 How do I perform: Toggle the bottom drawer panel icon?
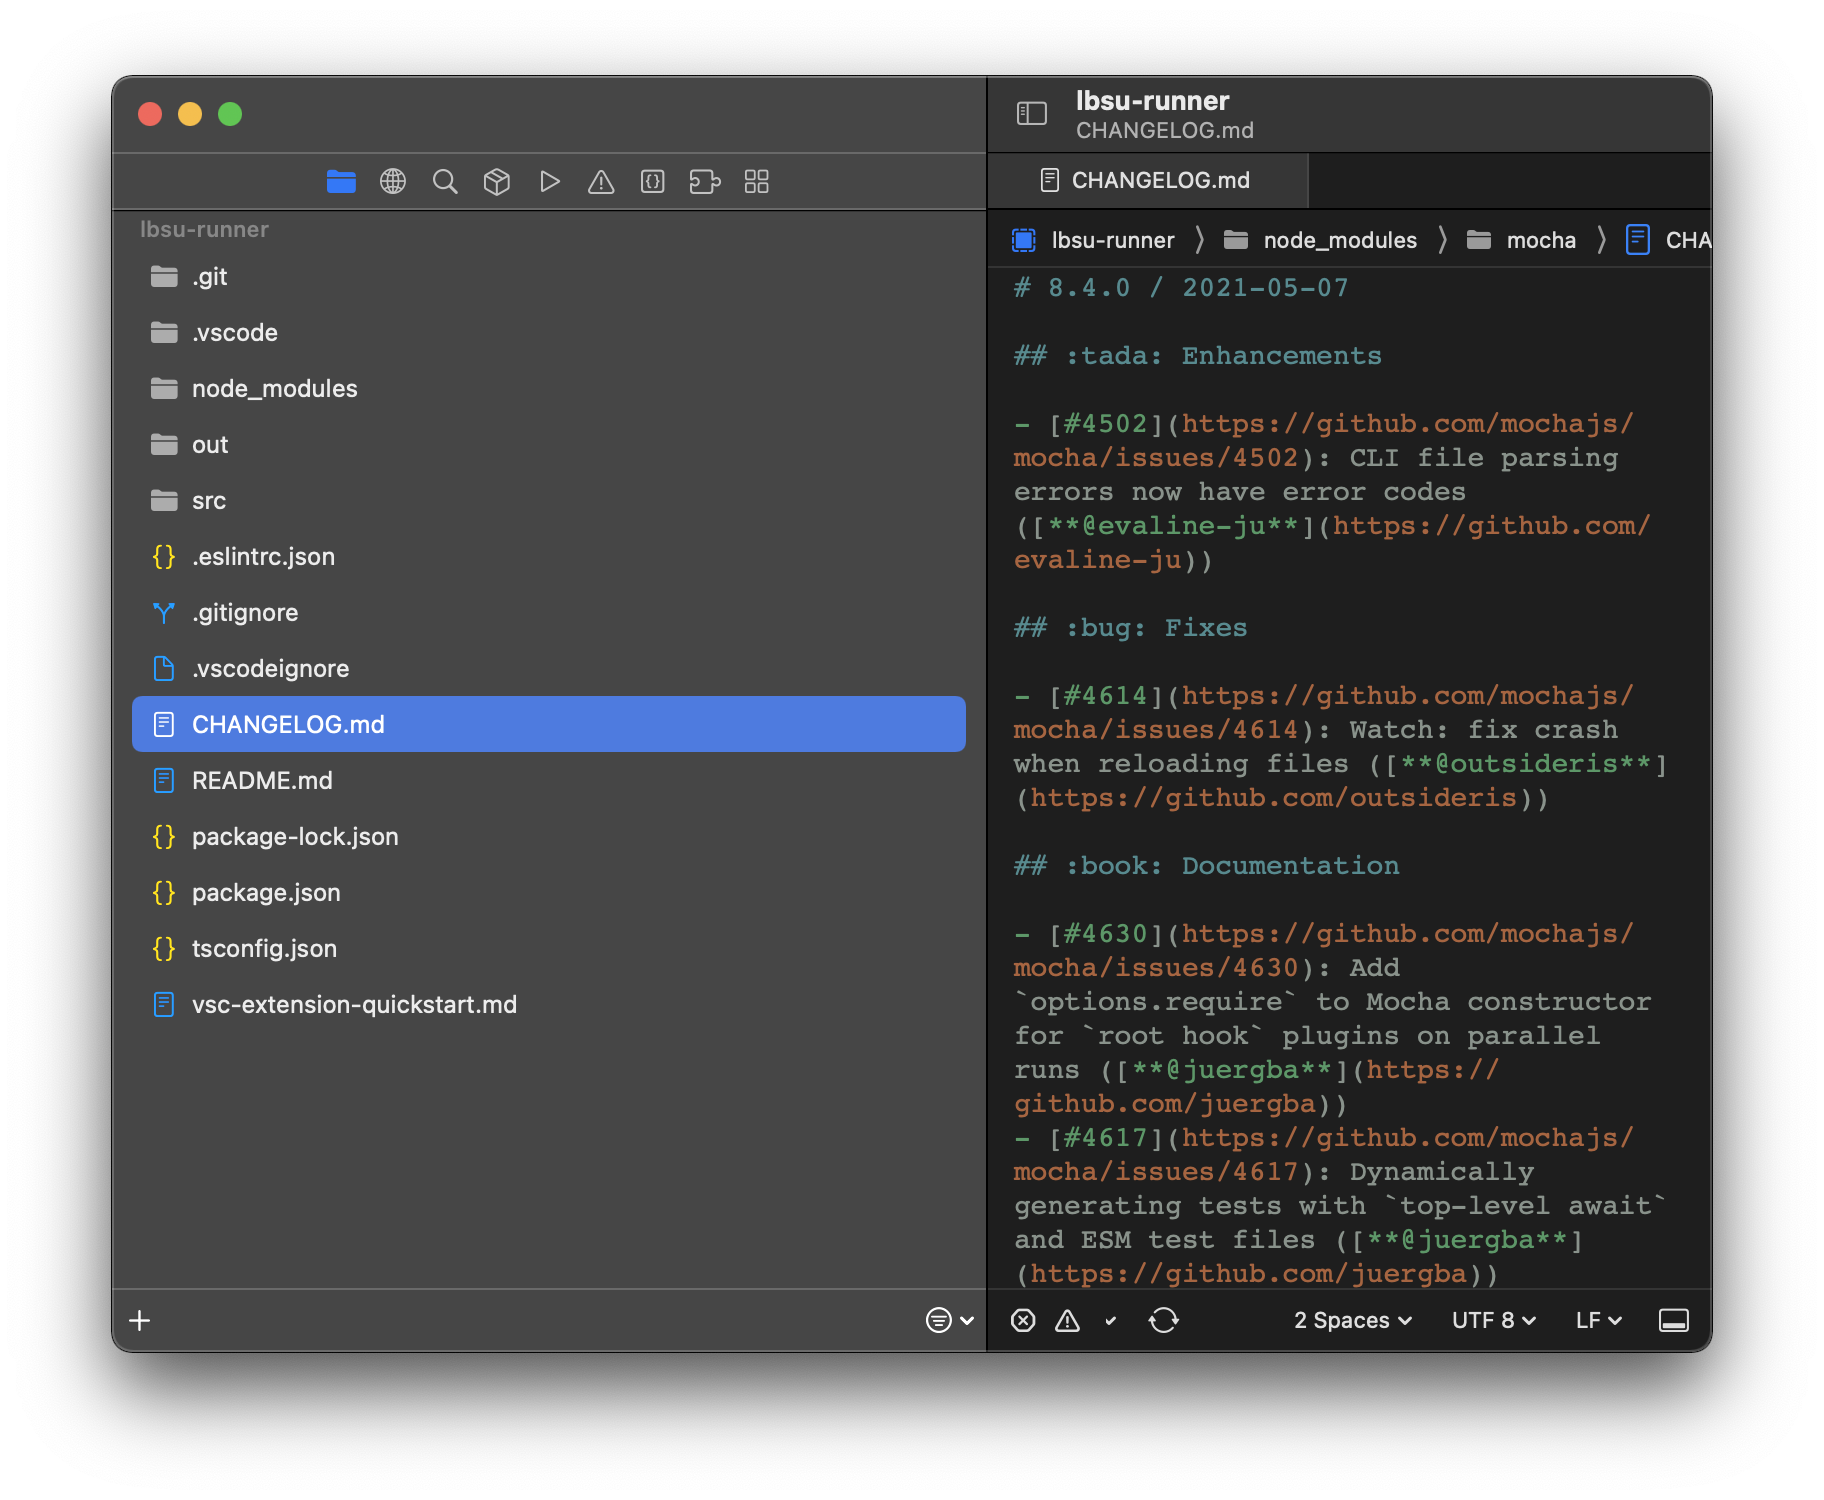click(x=1674, y=1320)
